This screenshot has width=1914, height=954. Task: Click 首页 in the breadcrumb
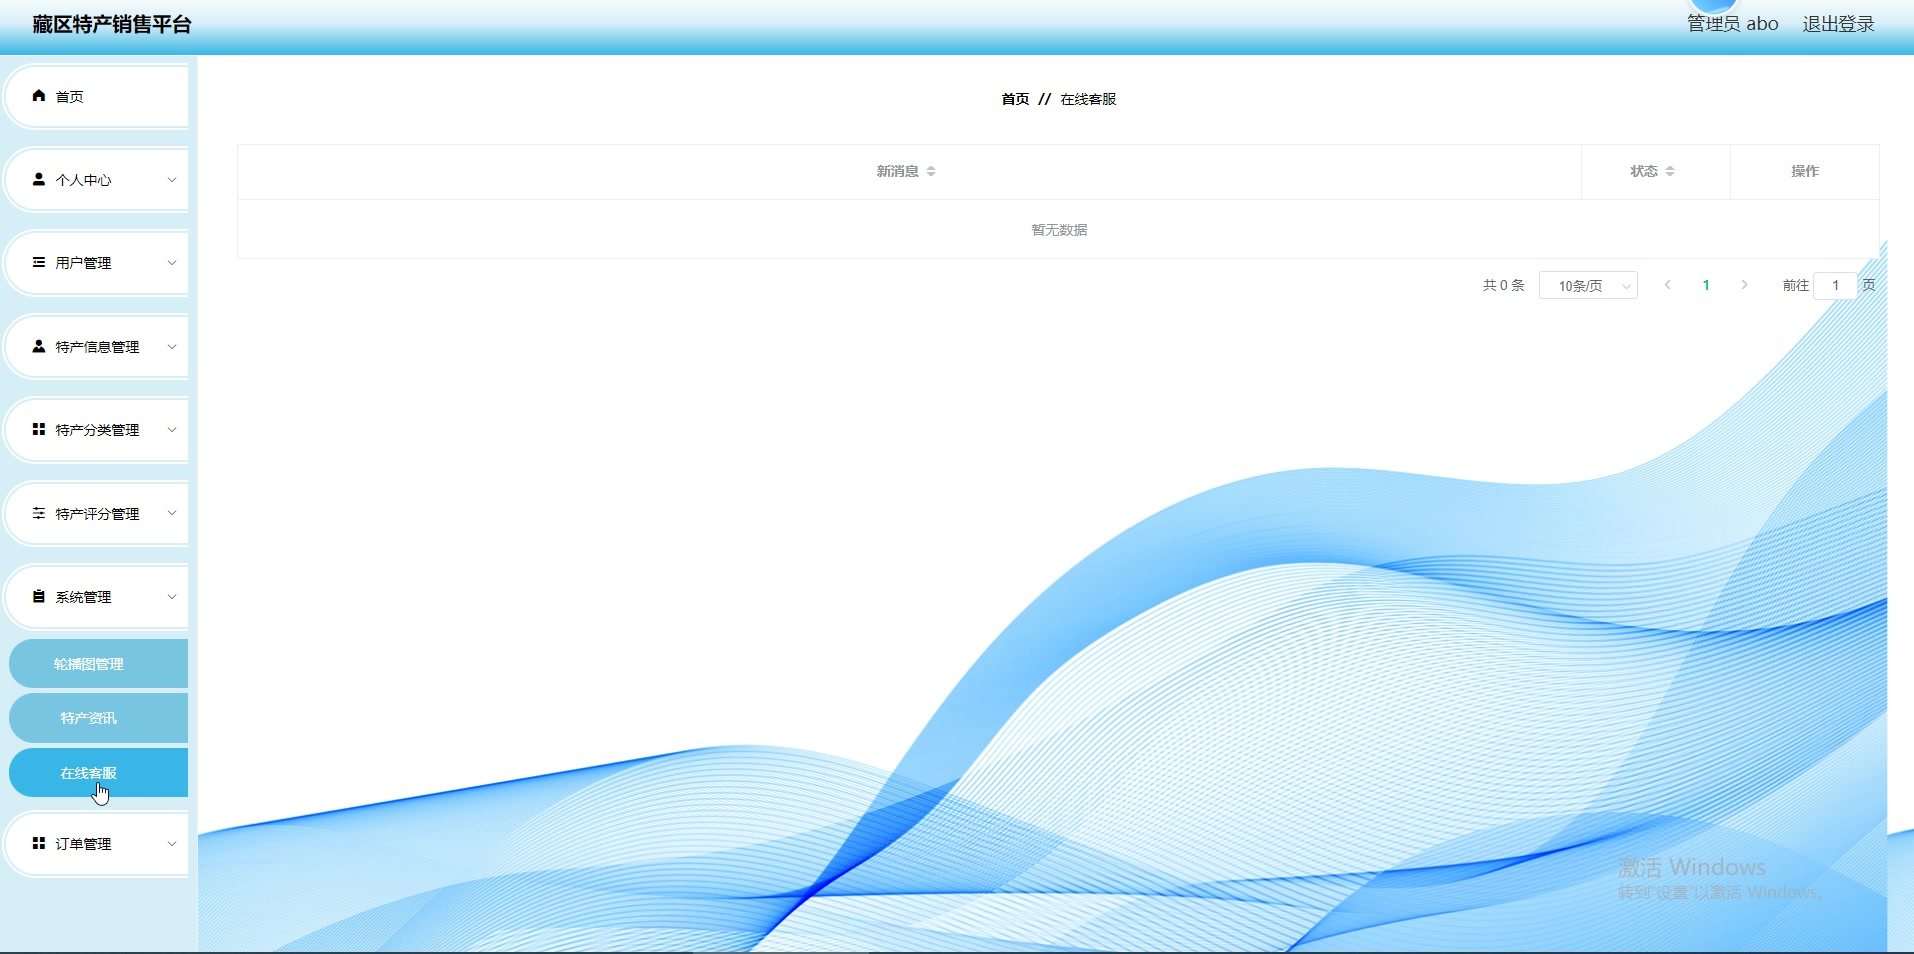(1015, 99)
